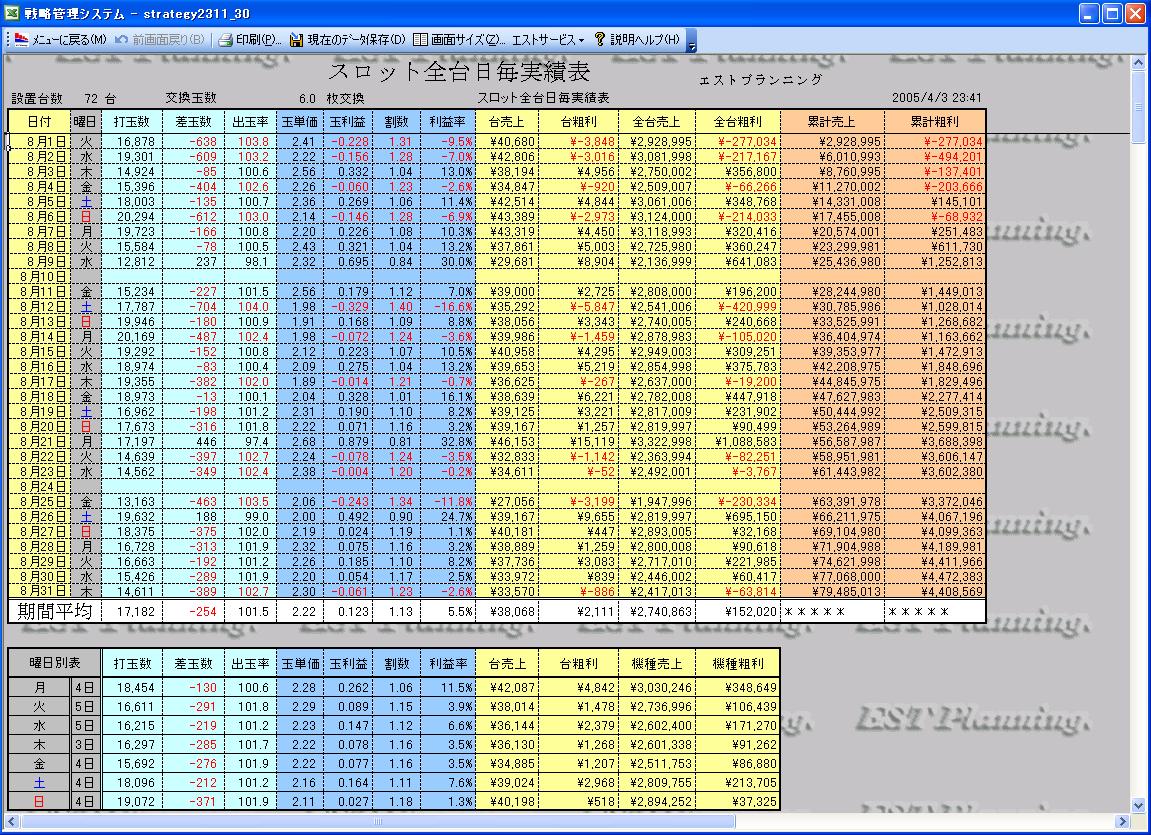Maximize the strategy2311_30 window

pos(1113,13)
